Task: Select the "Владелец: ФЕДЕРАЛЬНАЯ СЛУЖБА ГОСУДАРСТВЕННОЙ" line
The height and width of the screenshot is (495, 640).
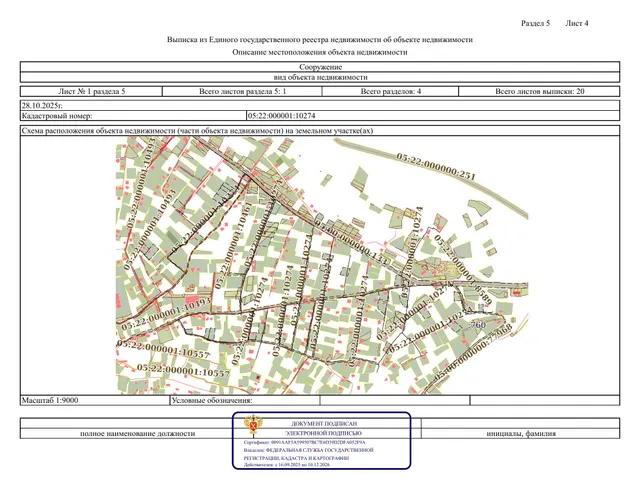Action: click(x=309, y=450)
